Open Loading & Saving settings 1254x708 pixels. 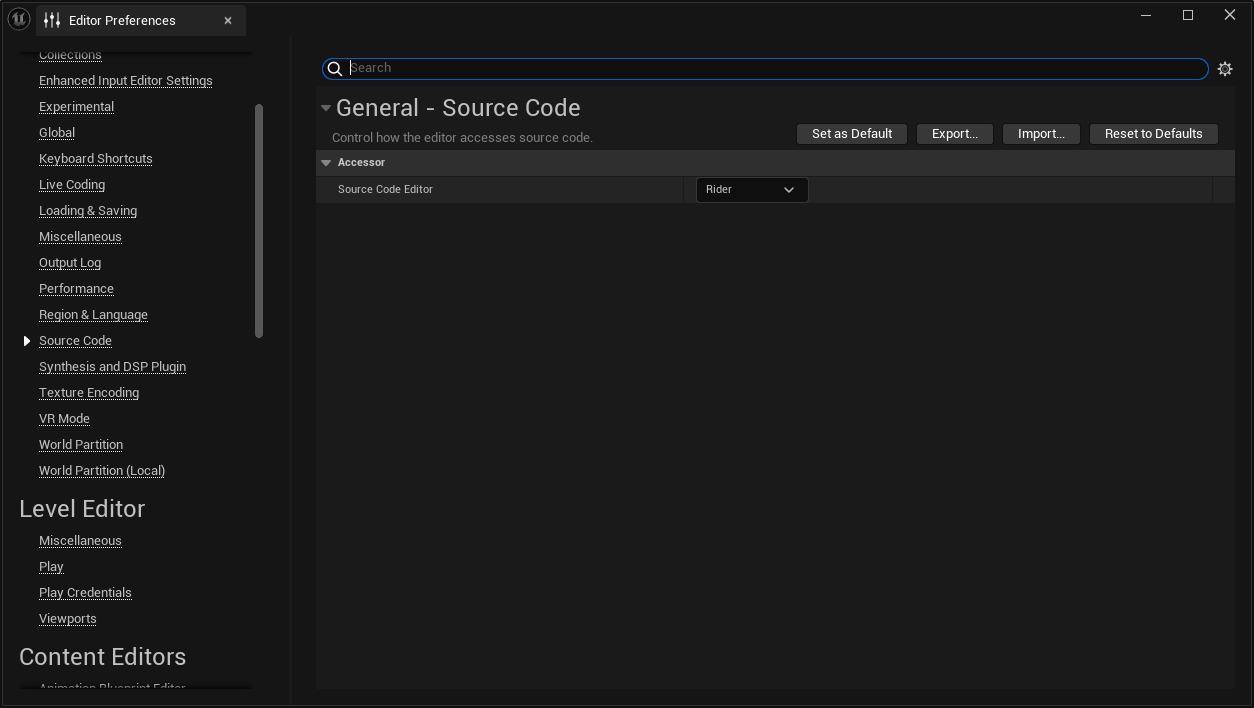click(x=88, y=211)
